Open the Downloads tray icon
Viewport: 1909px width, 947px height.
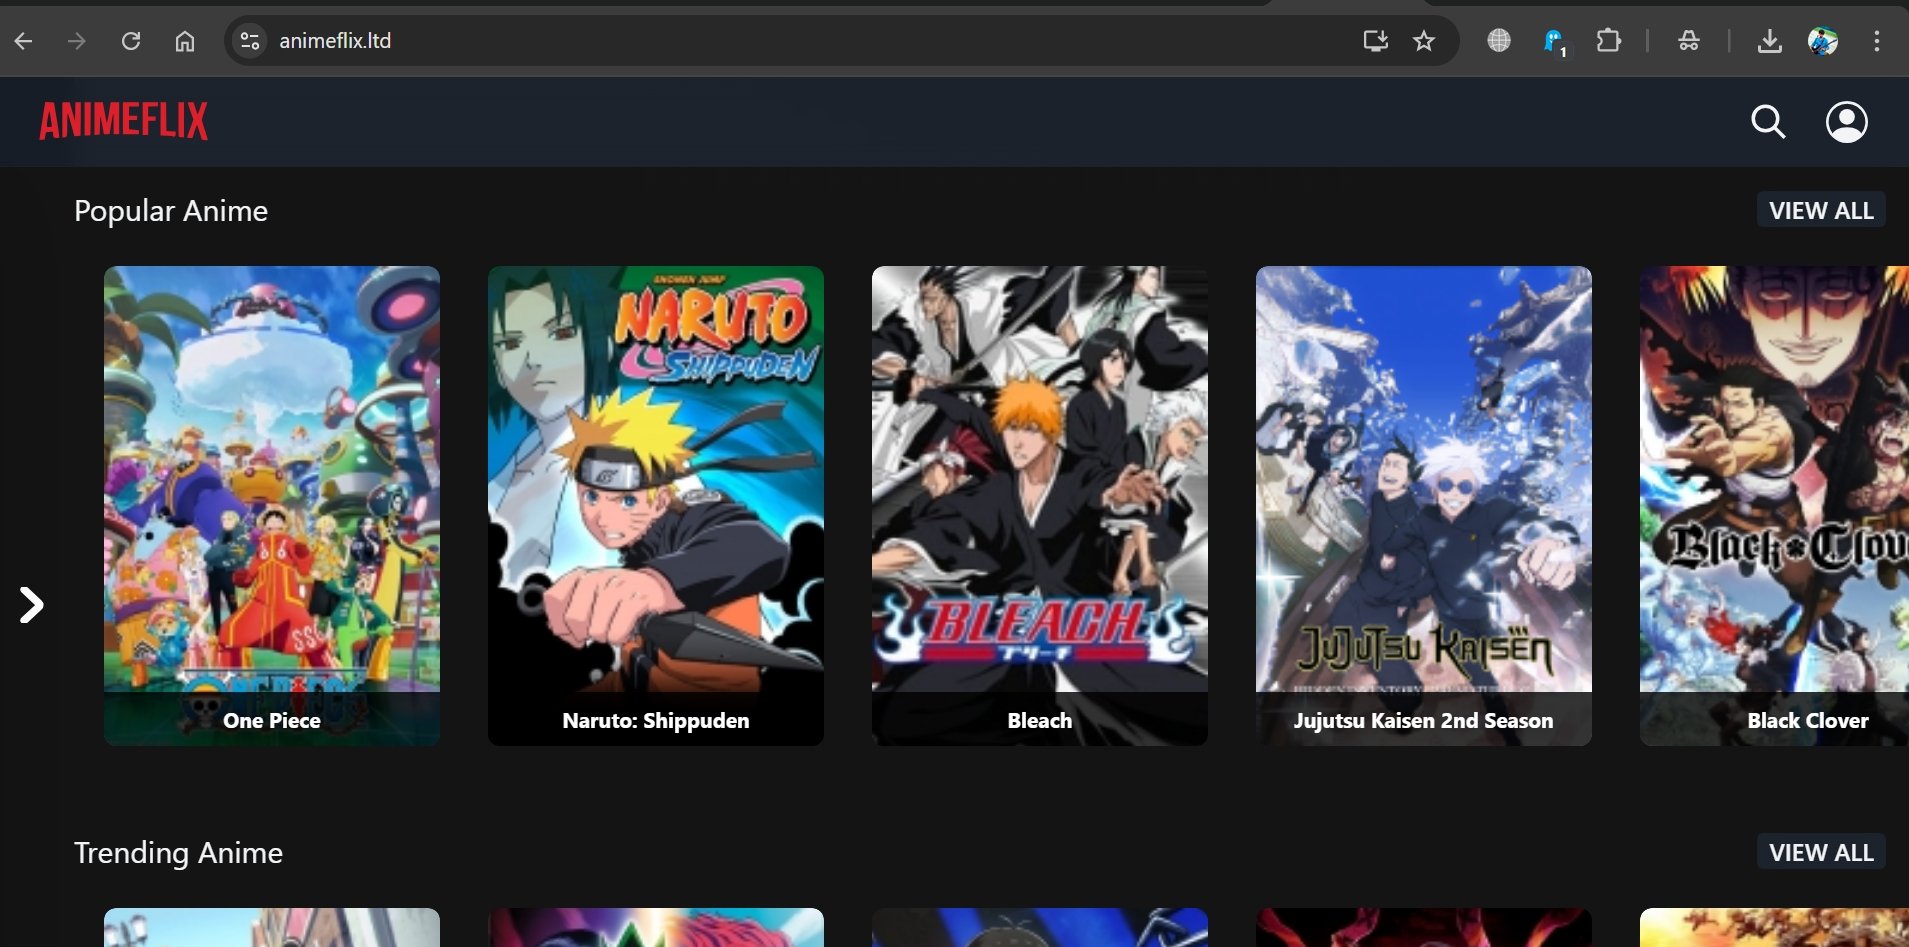(x=1770, y=41)
